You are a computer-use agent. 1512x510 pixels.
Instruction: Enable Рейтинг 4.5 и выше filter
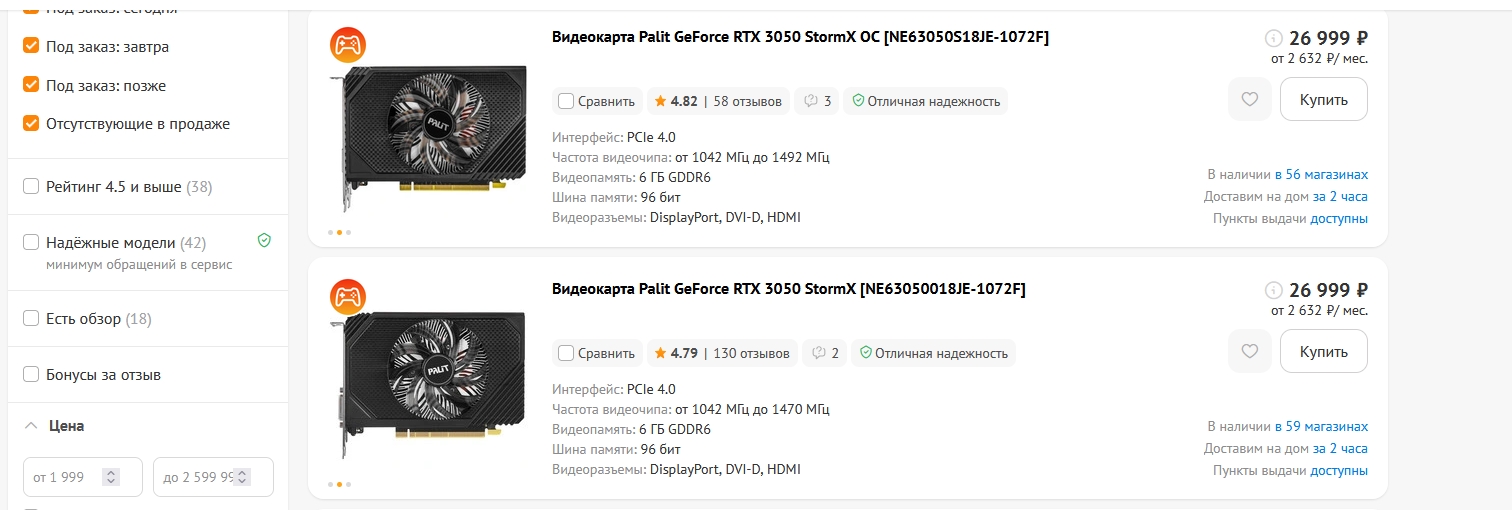pyautogui.click(x=31, y=186)
